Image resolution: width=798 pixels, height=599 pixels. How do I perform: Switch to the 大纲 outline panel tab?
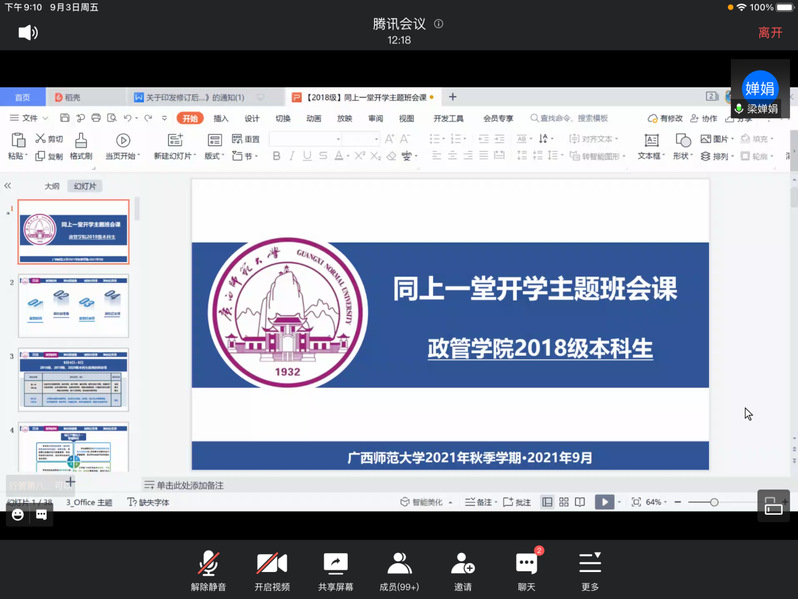pos(52,186)
